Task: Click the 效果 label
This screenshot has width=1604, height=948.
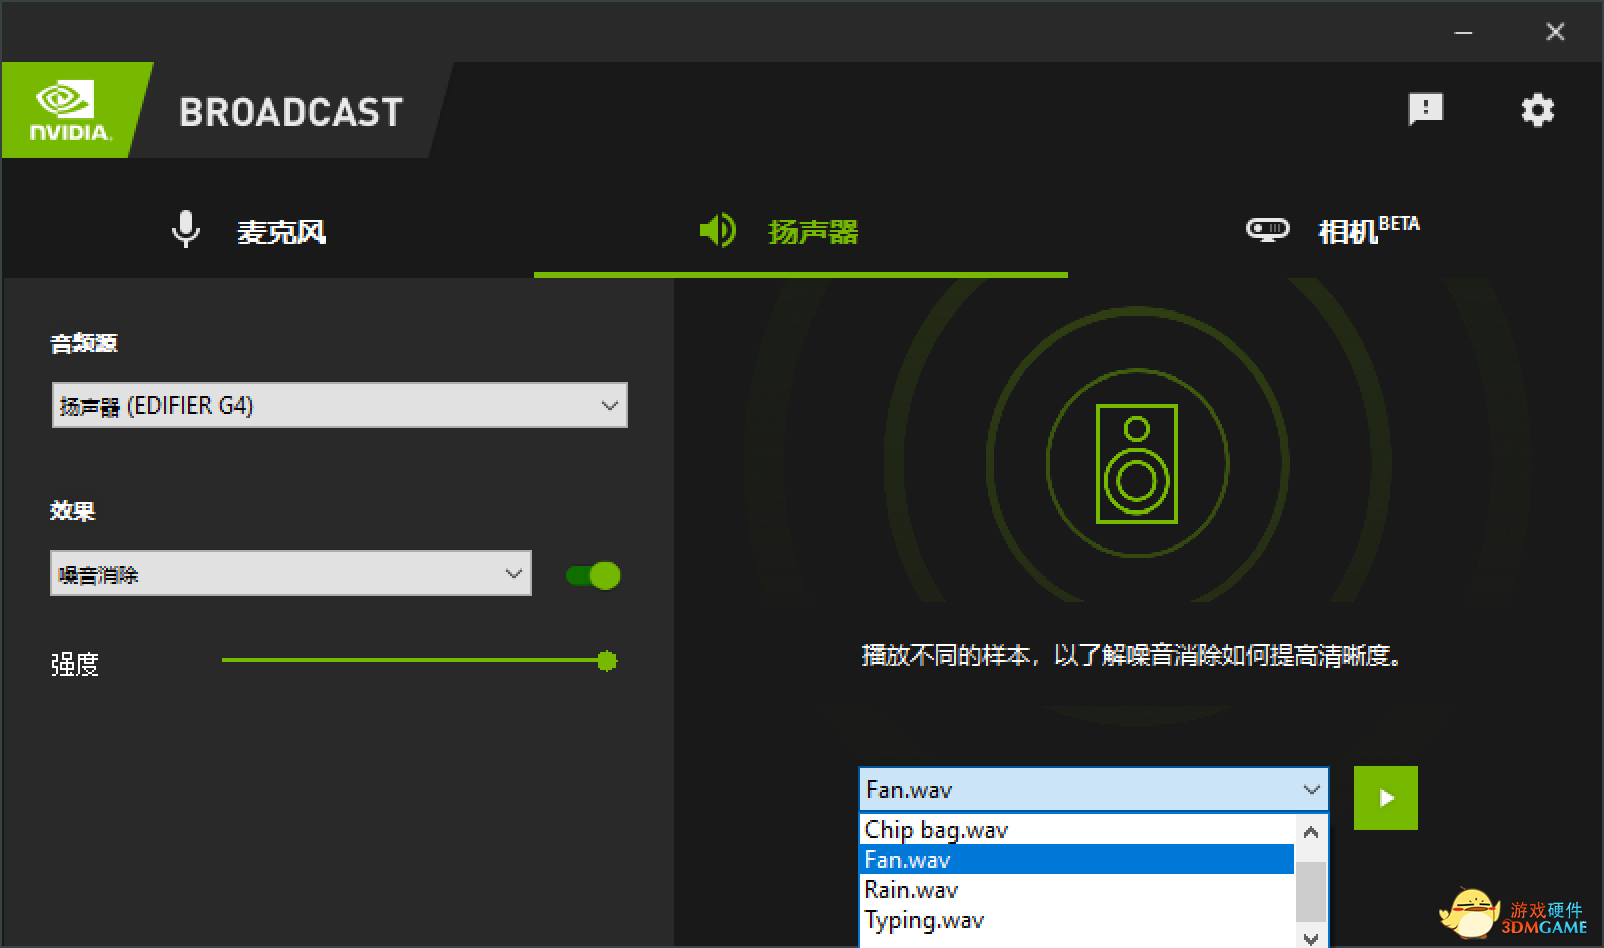Action: point(72,511)
